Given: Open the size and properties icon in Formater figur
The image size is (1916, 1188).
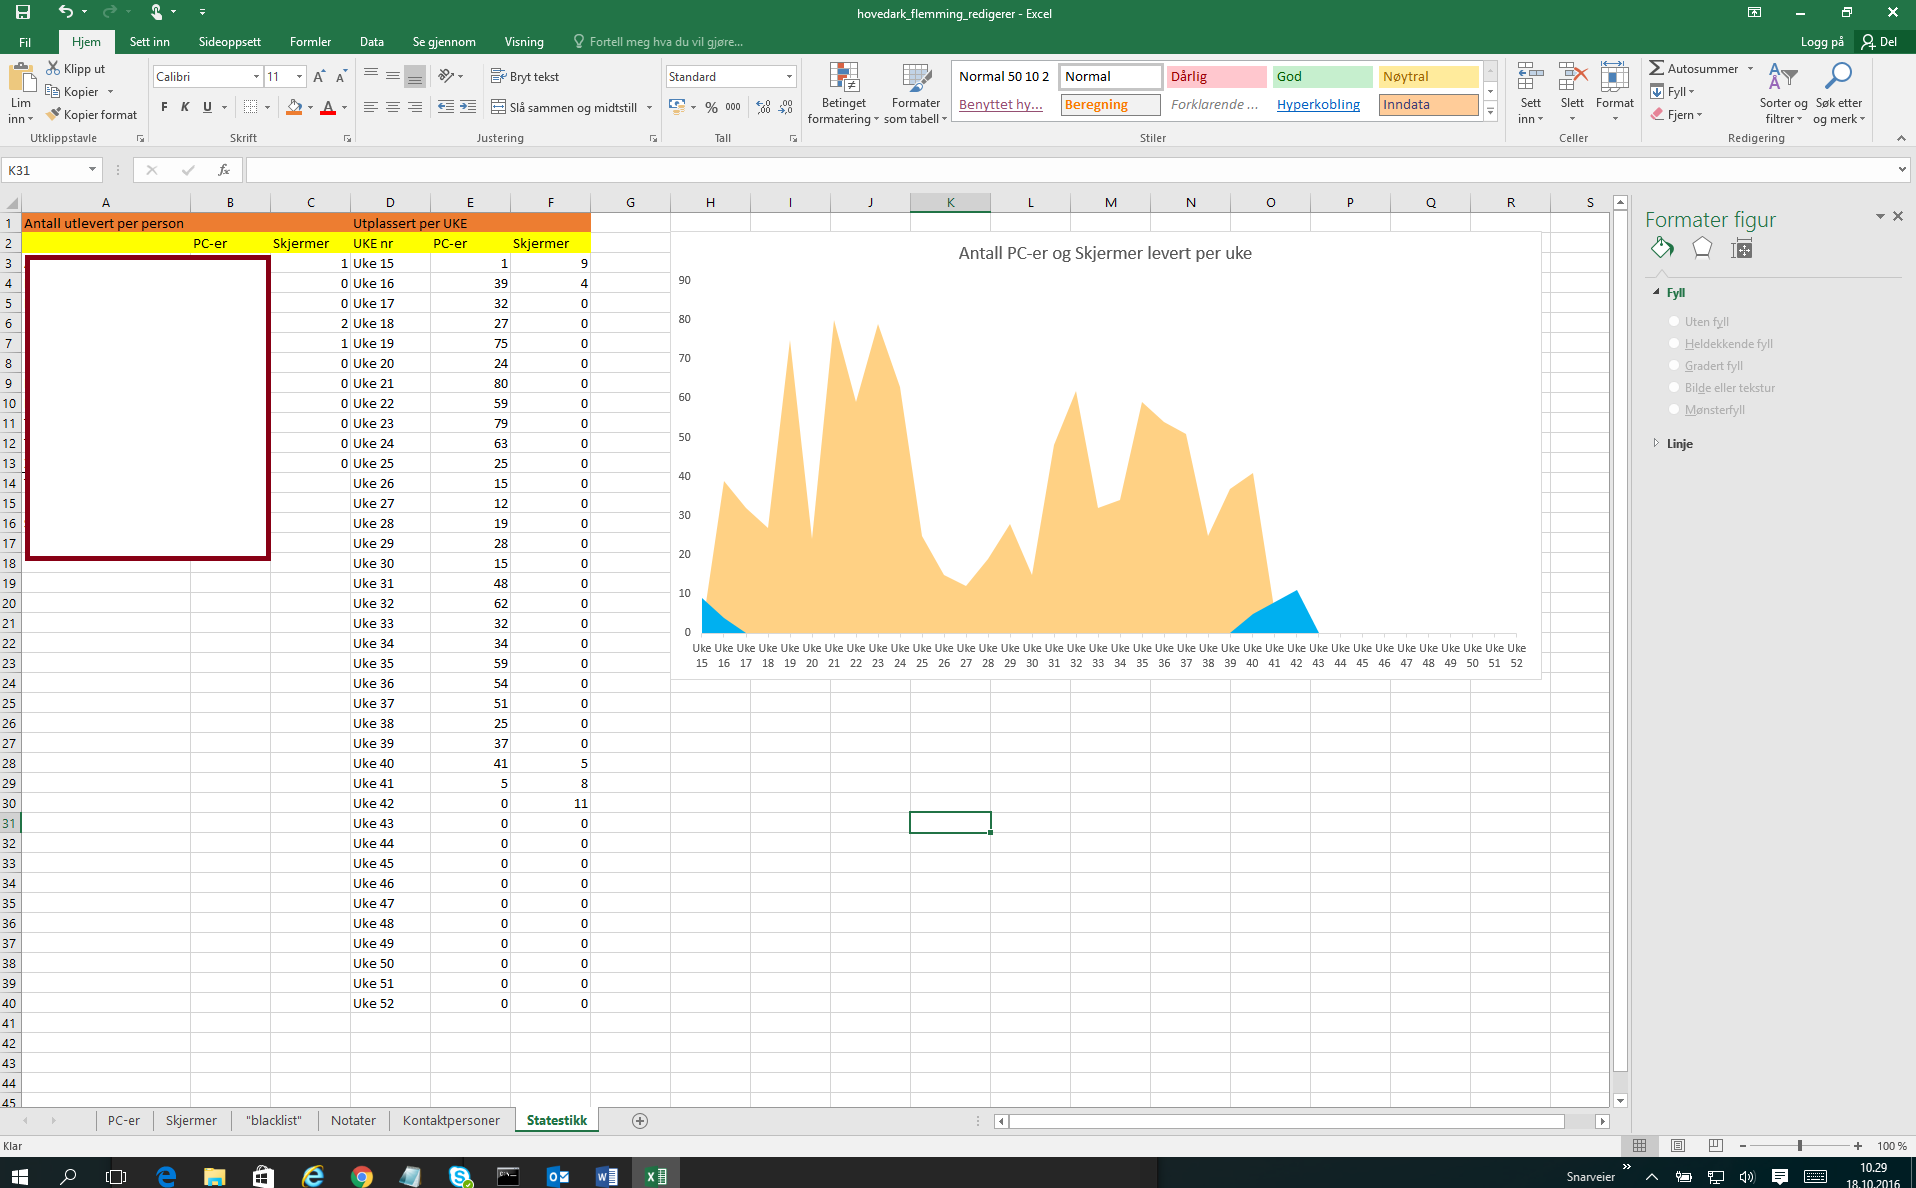Looking at the screenshot, I should (1742, 248).
